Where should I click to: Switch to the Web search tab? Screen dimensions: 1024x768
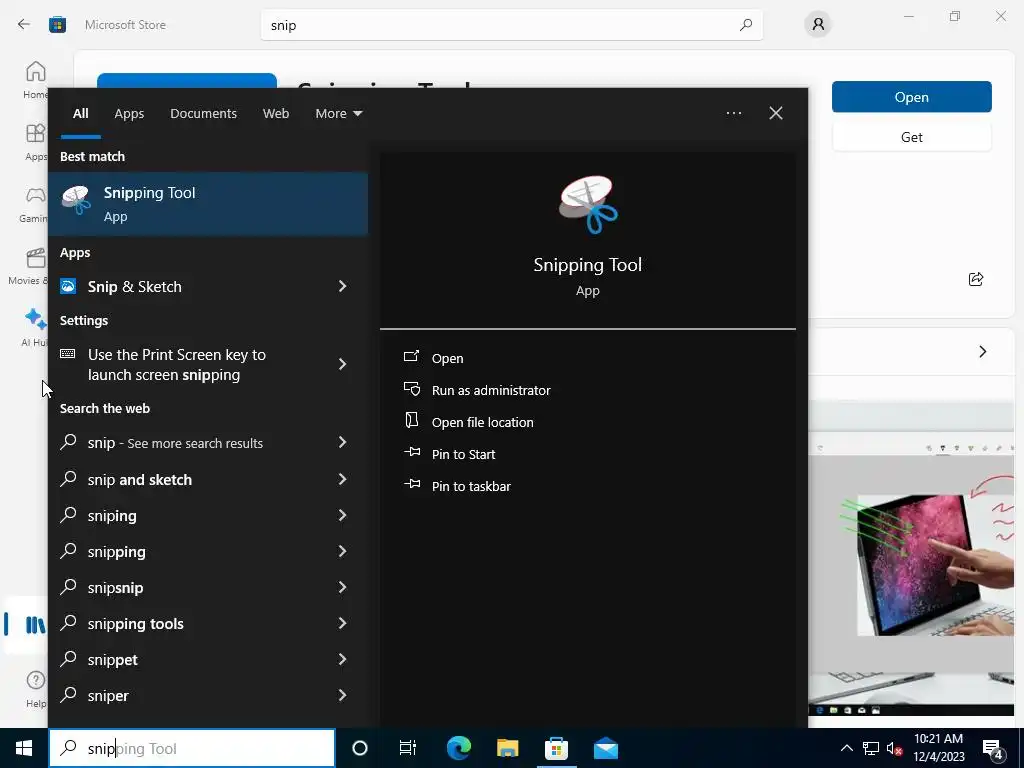point(276,113)
